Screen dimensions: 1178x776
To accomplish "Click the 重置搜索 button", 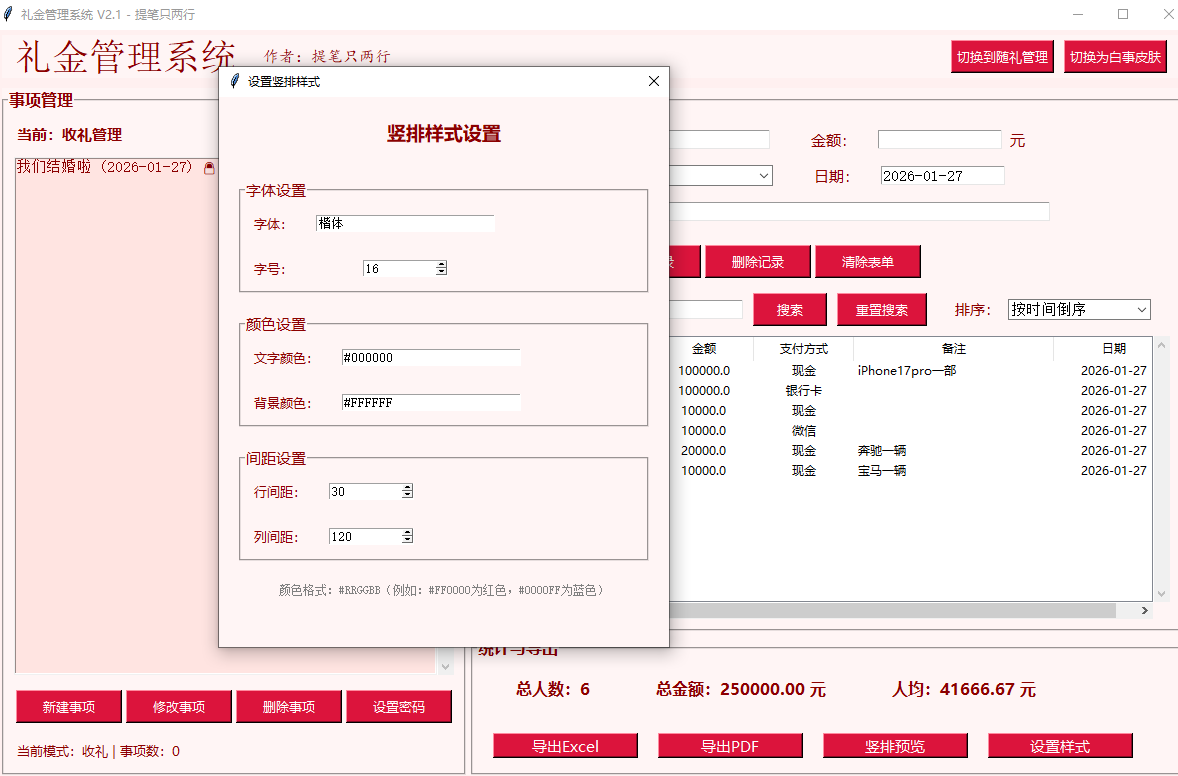I will click(x=881, y=310).
